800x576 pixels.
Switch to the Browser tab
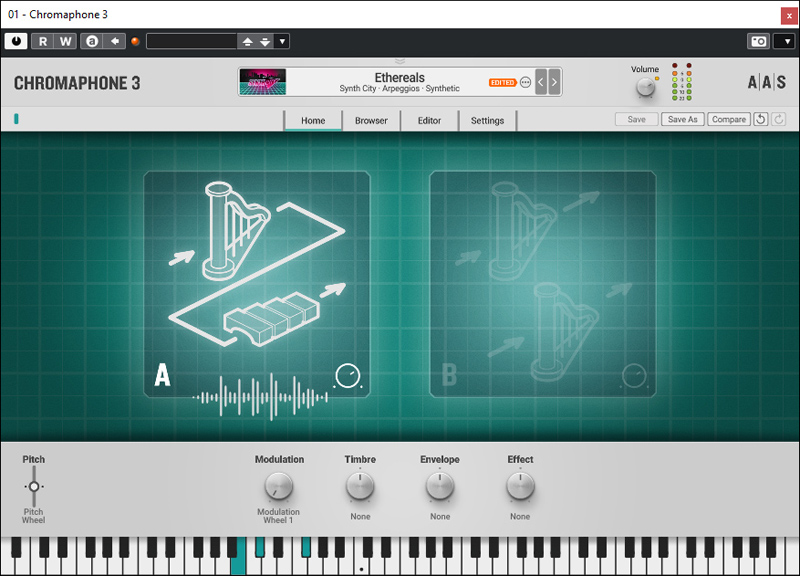coord(371,121)
